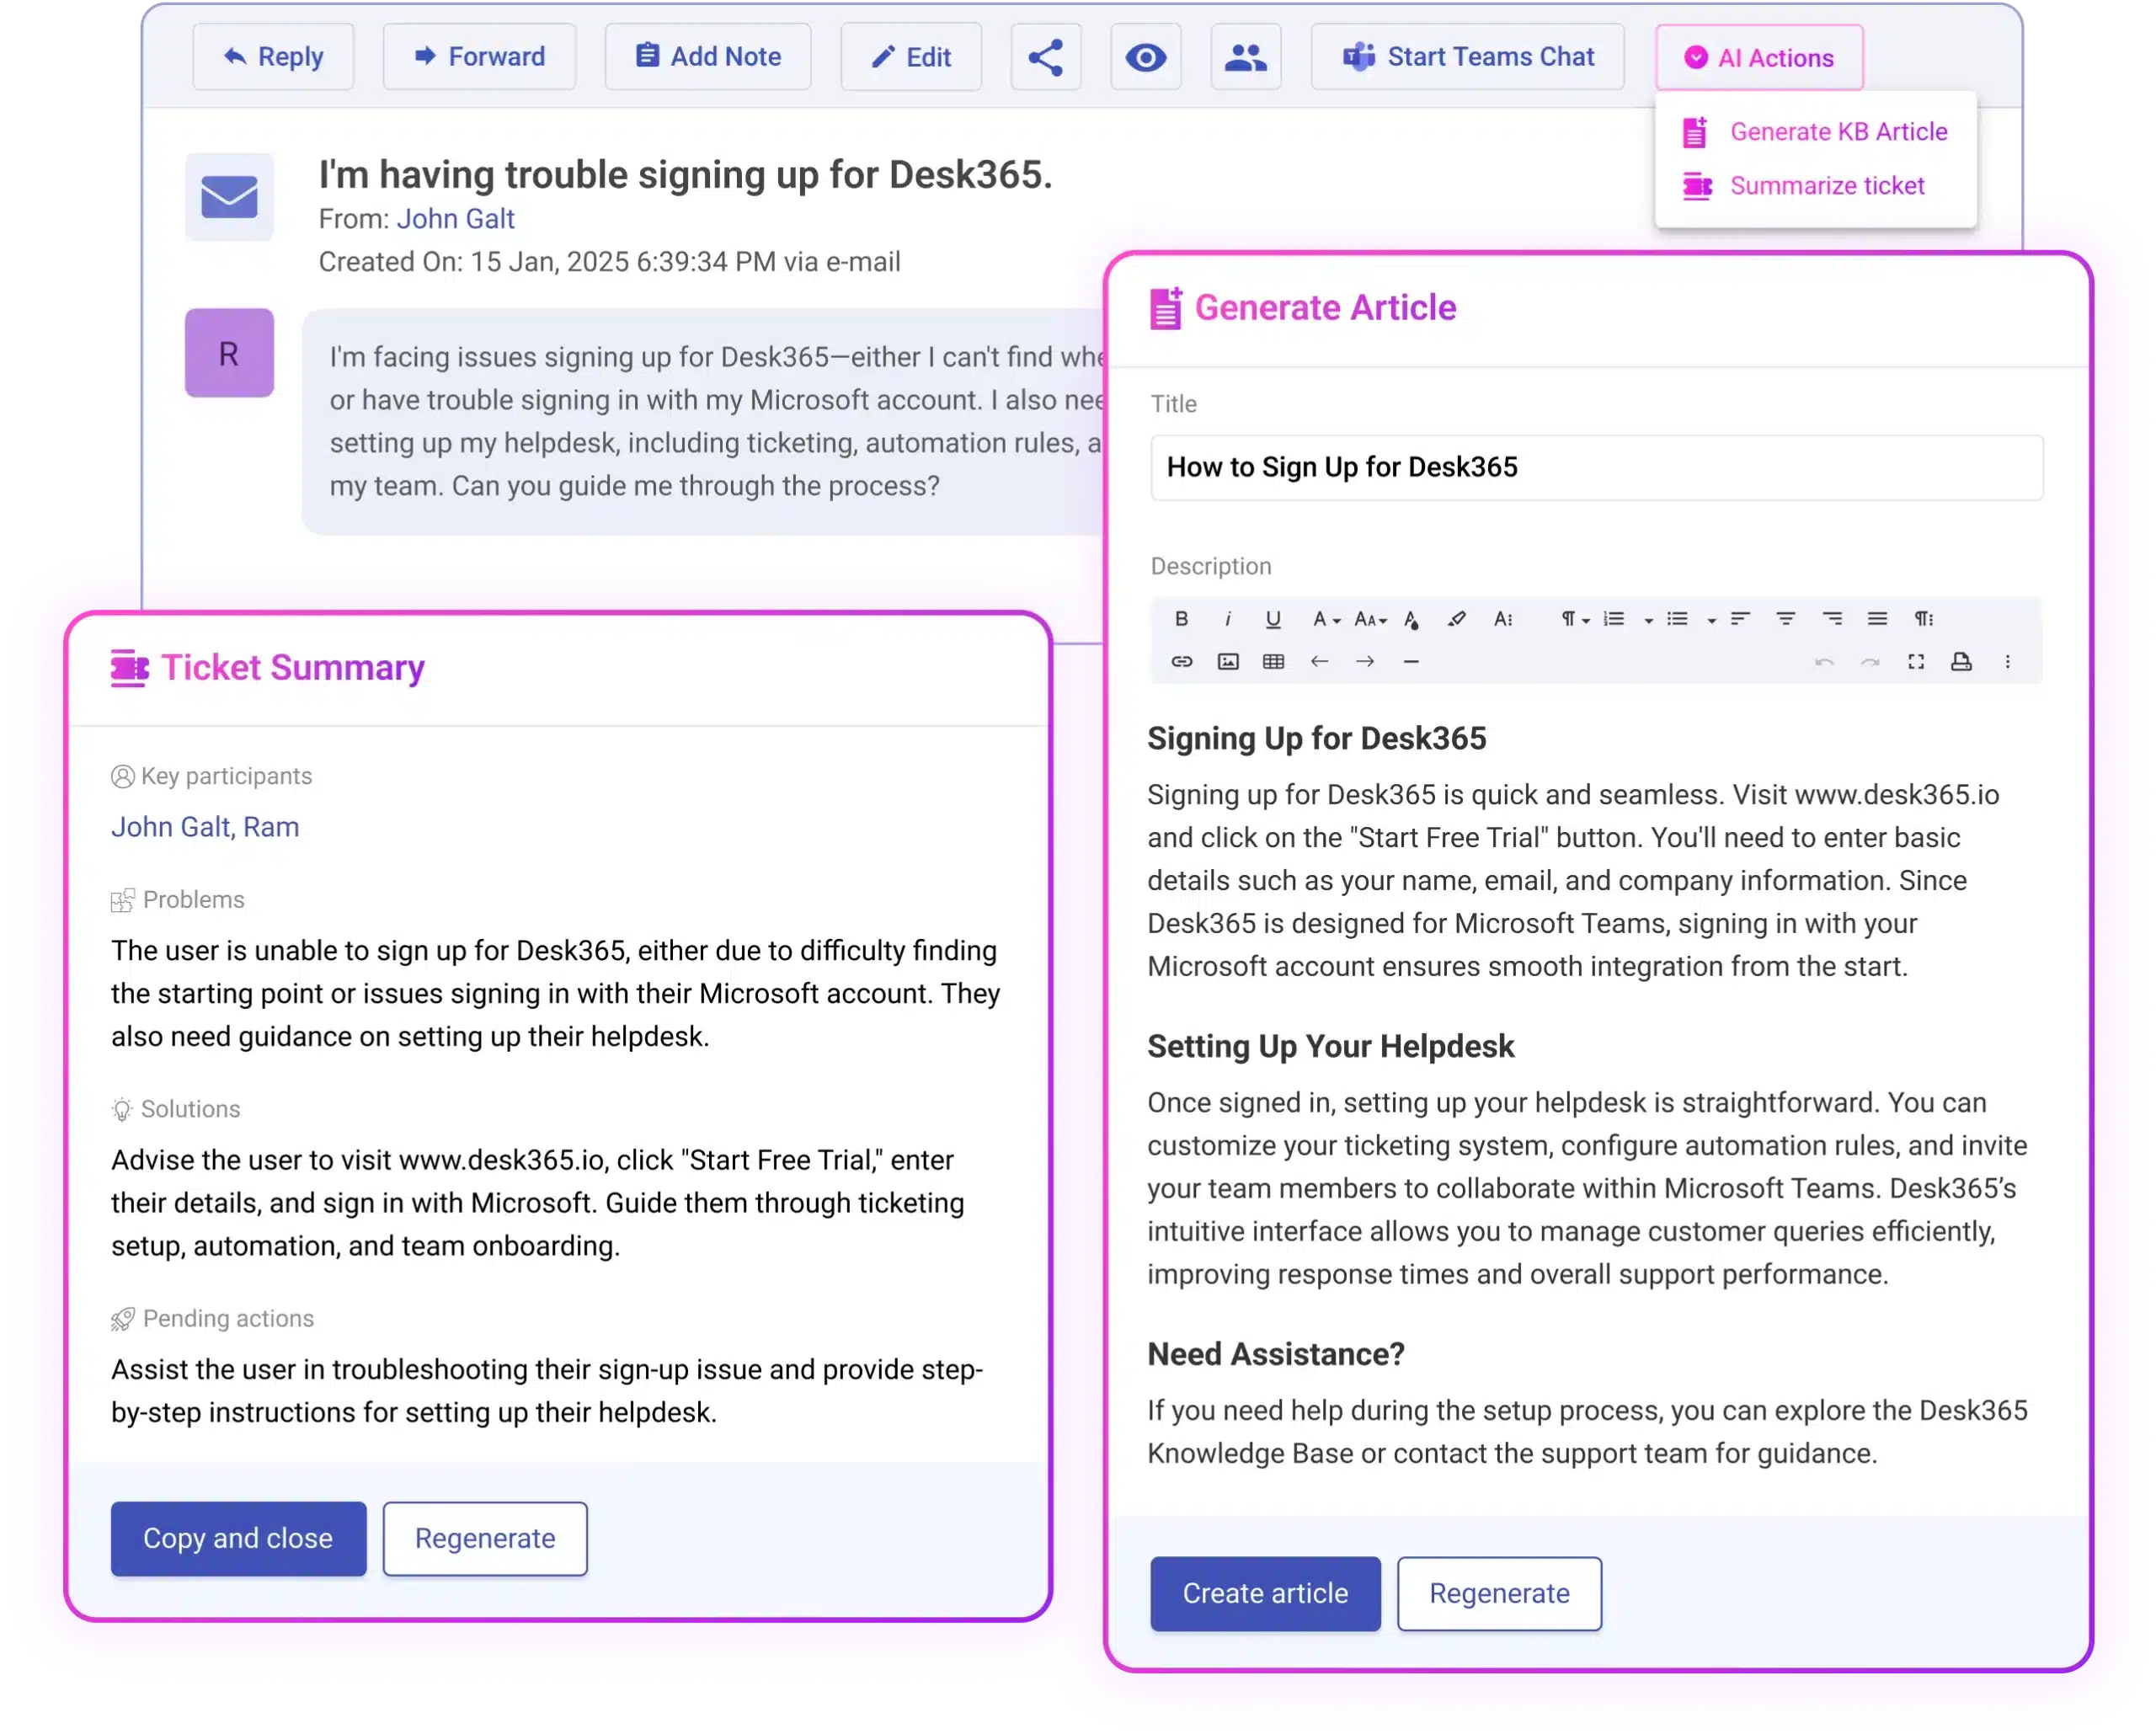The height and width of the screenshot is (1734, 2156).
Task: Click the people/contacts icon in toolbar
Action: [1245, 57]
